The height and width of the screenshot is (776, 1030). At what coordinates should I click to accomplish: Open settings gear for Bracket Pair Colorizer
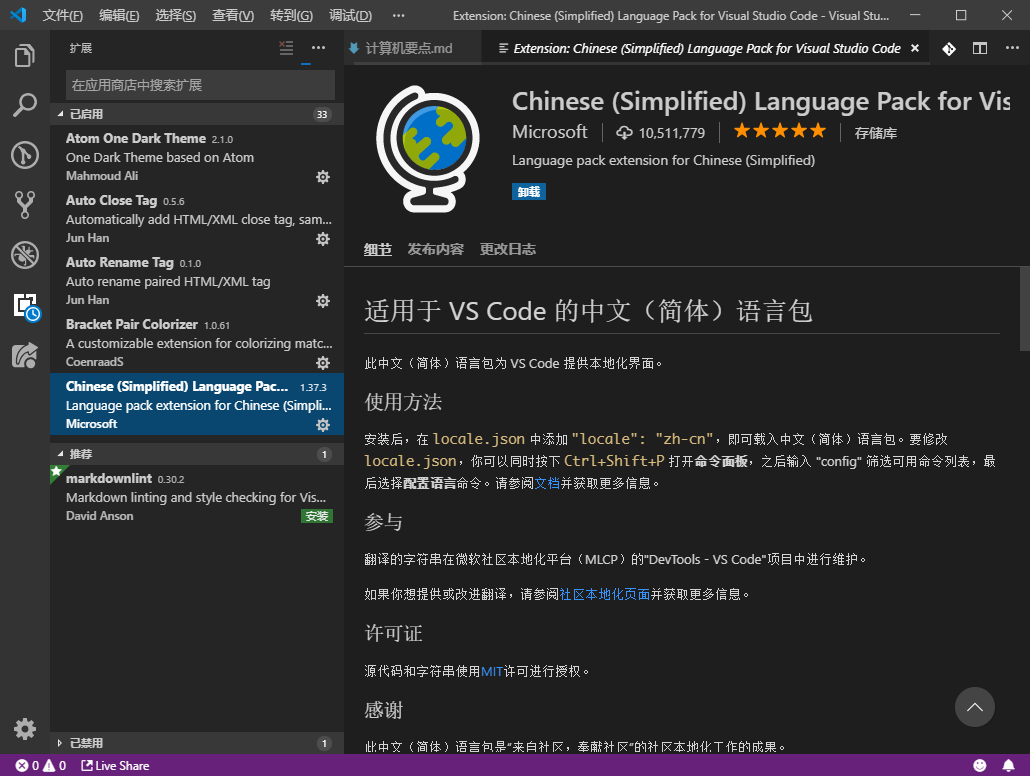pyautogui.click(x=323, y=363)
